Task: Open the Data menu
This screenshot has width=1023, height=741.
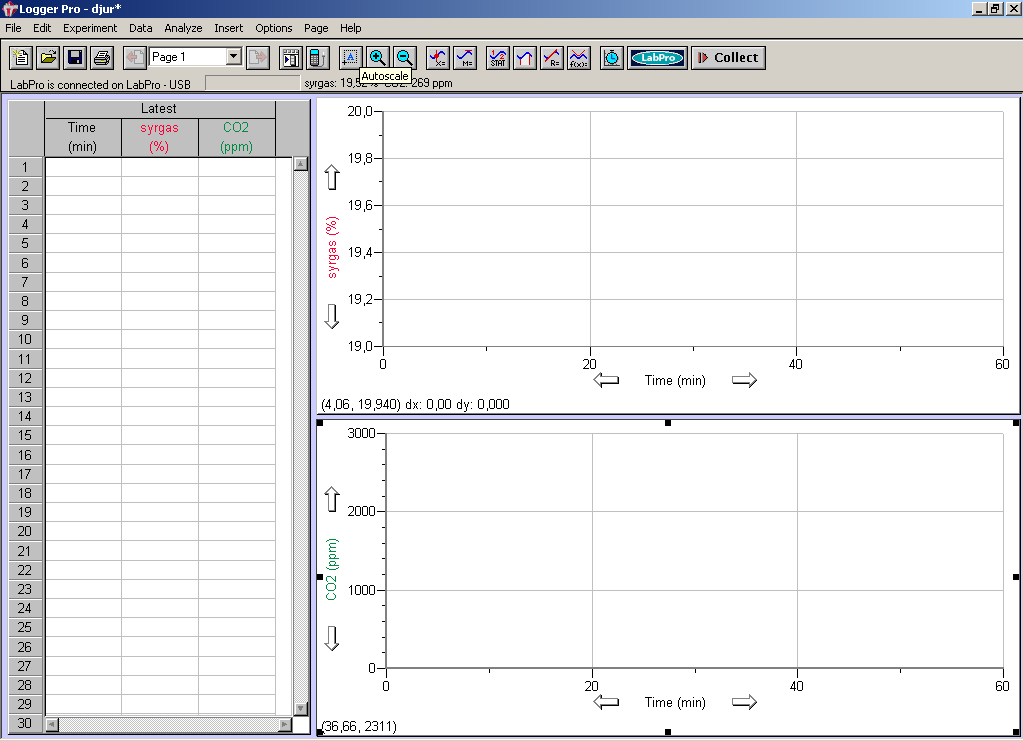Action: (140, 28)
